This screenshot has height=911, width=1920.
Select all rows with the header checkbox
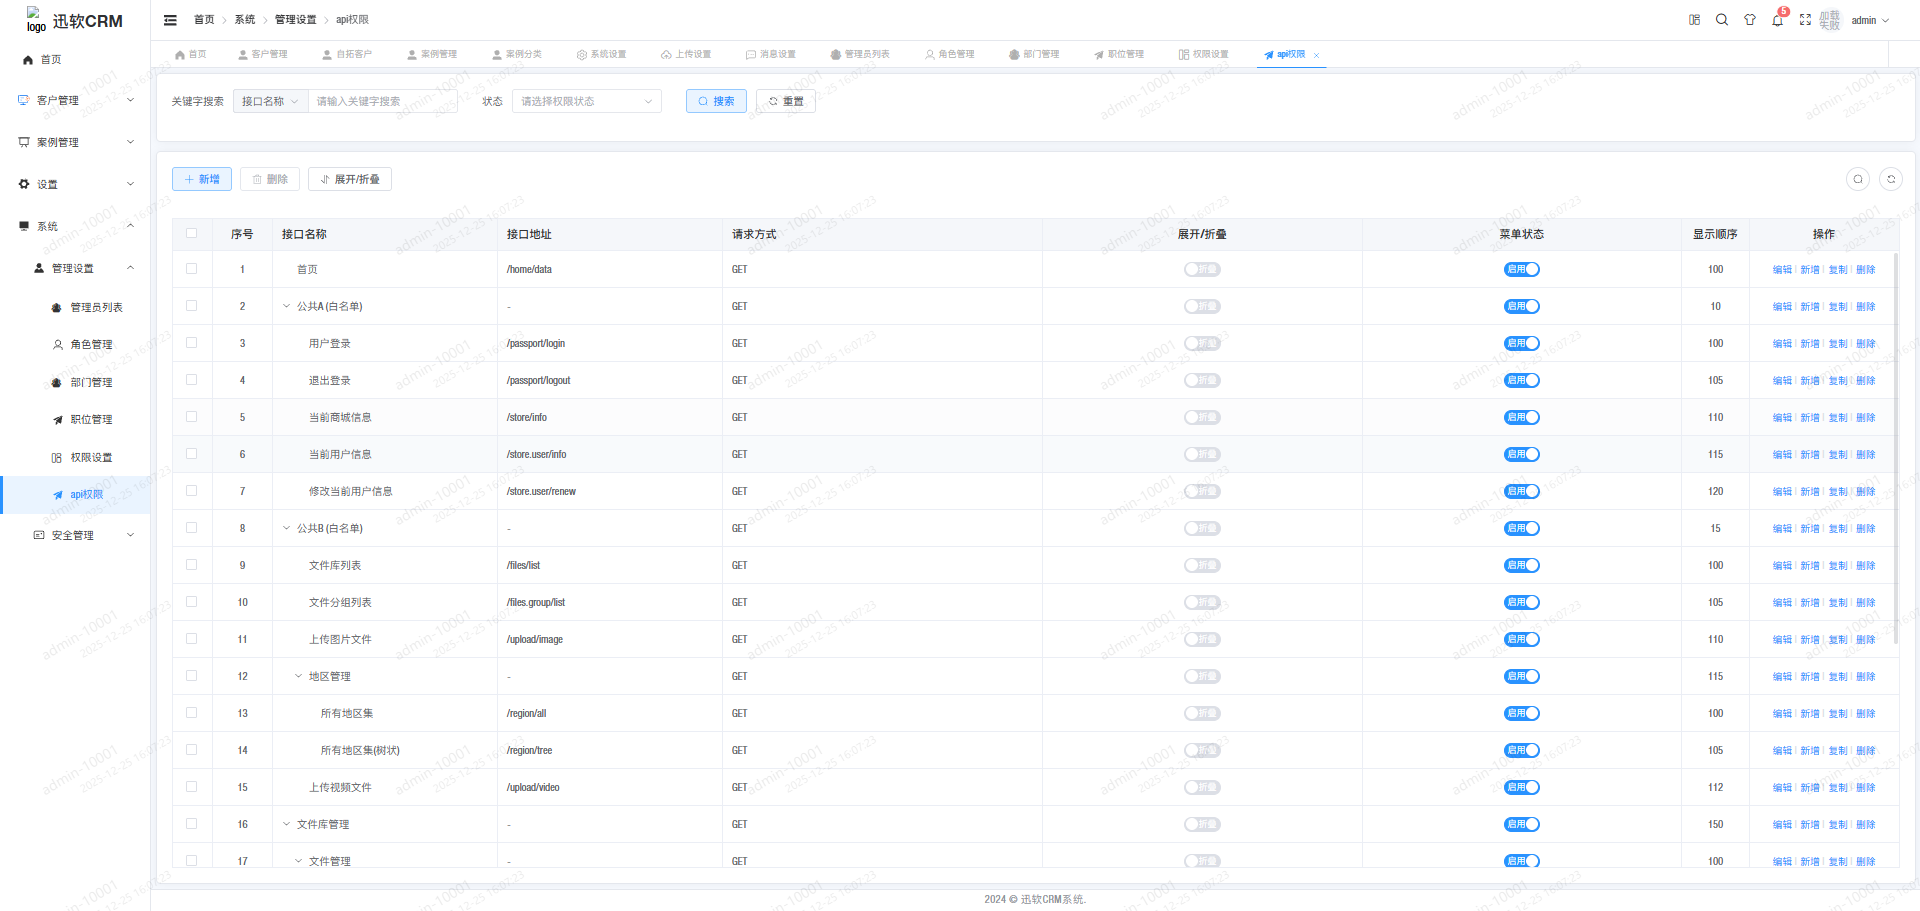(x=192, y=233)
